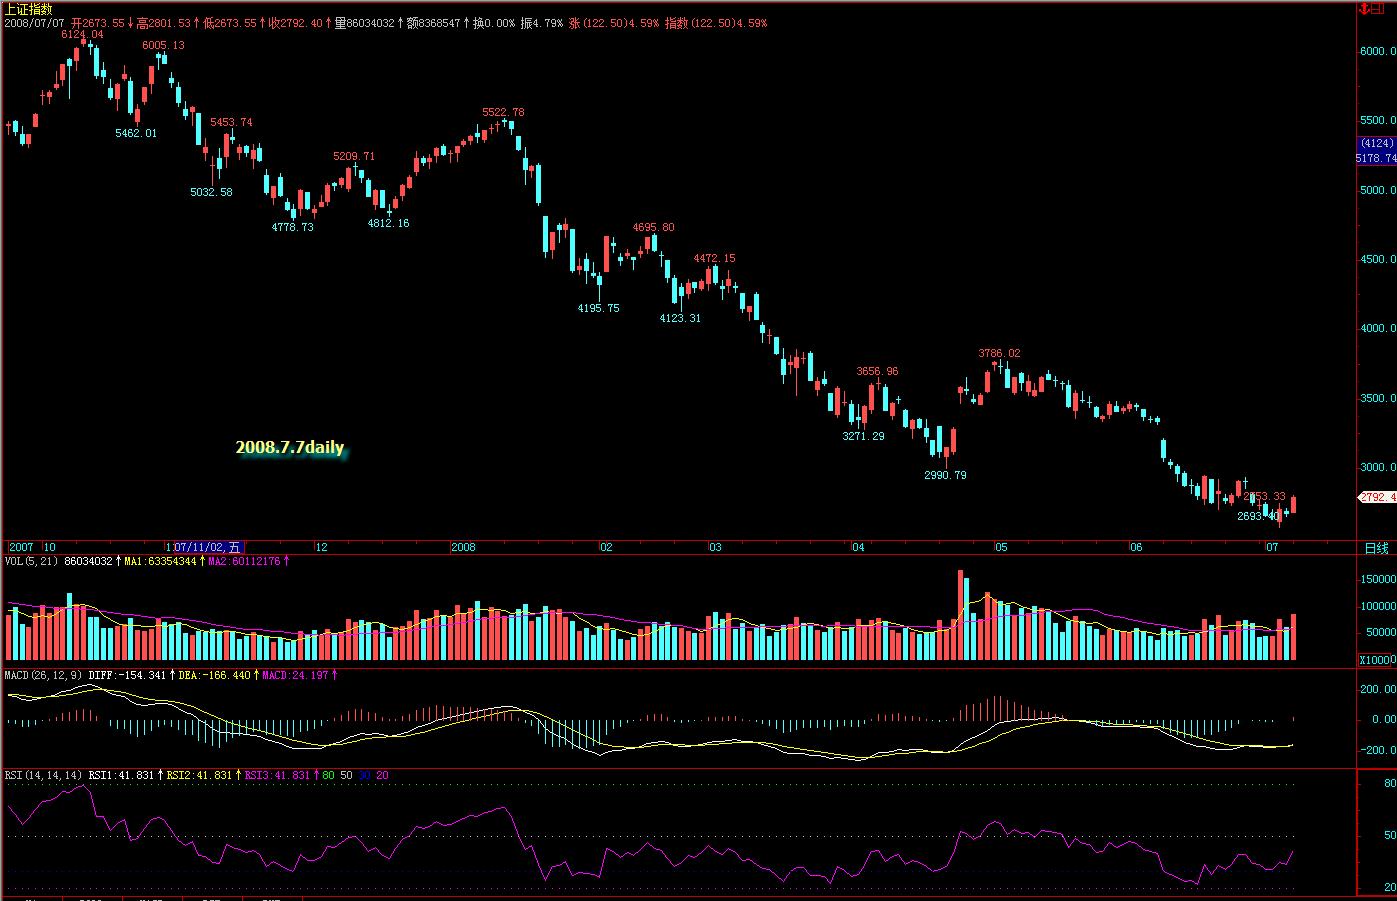Click the 5522.78 high label
1397x901 pixels.
coord(503,112)
